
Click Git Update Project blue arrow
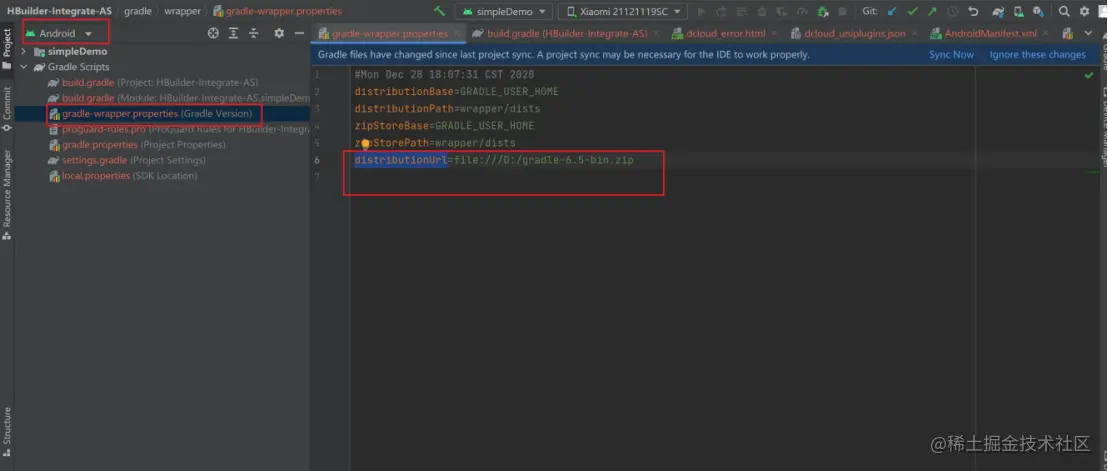tap(892, 11)
